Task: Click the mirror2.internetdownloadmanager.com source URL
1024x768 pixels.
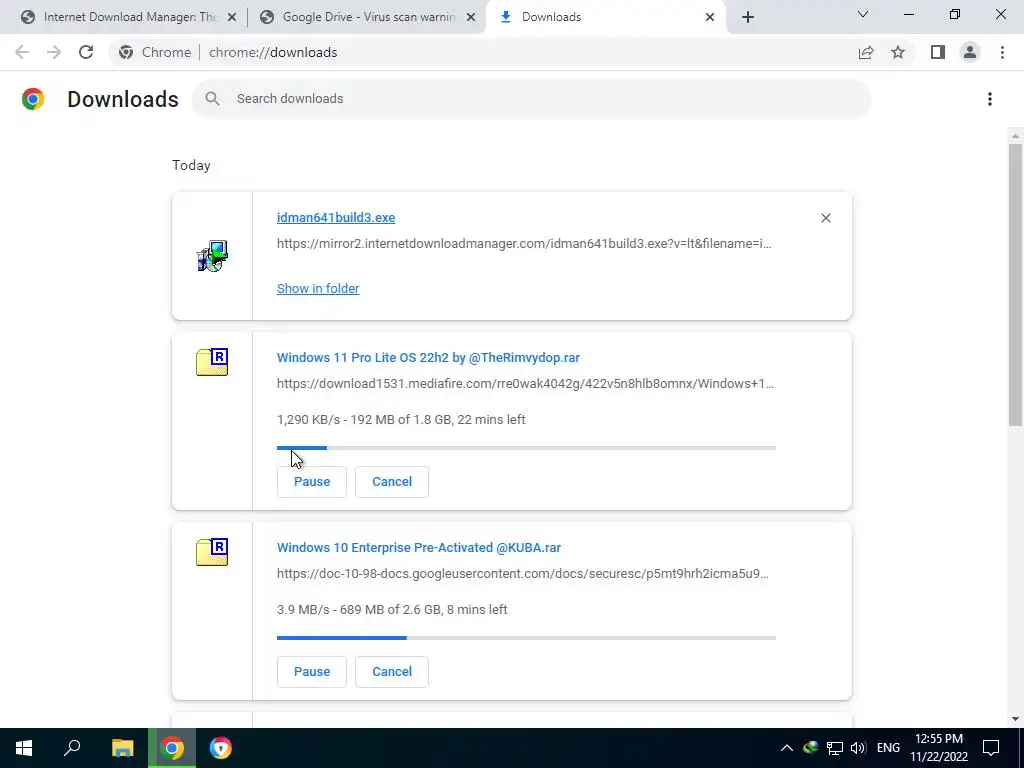Action: [524, 244]
